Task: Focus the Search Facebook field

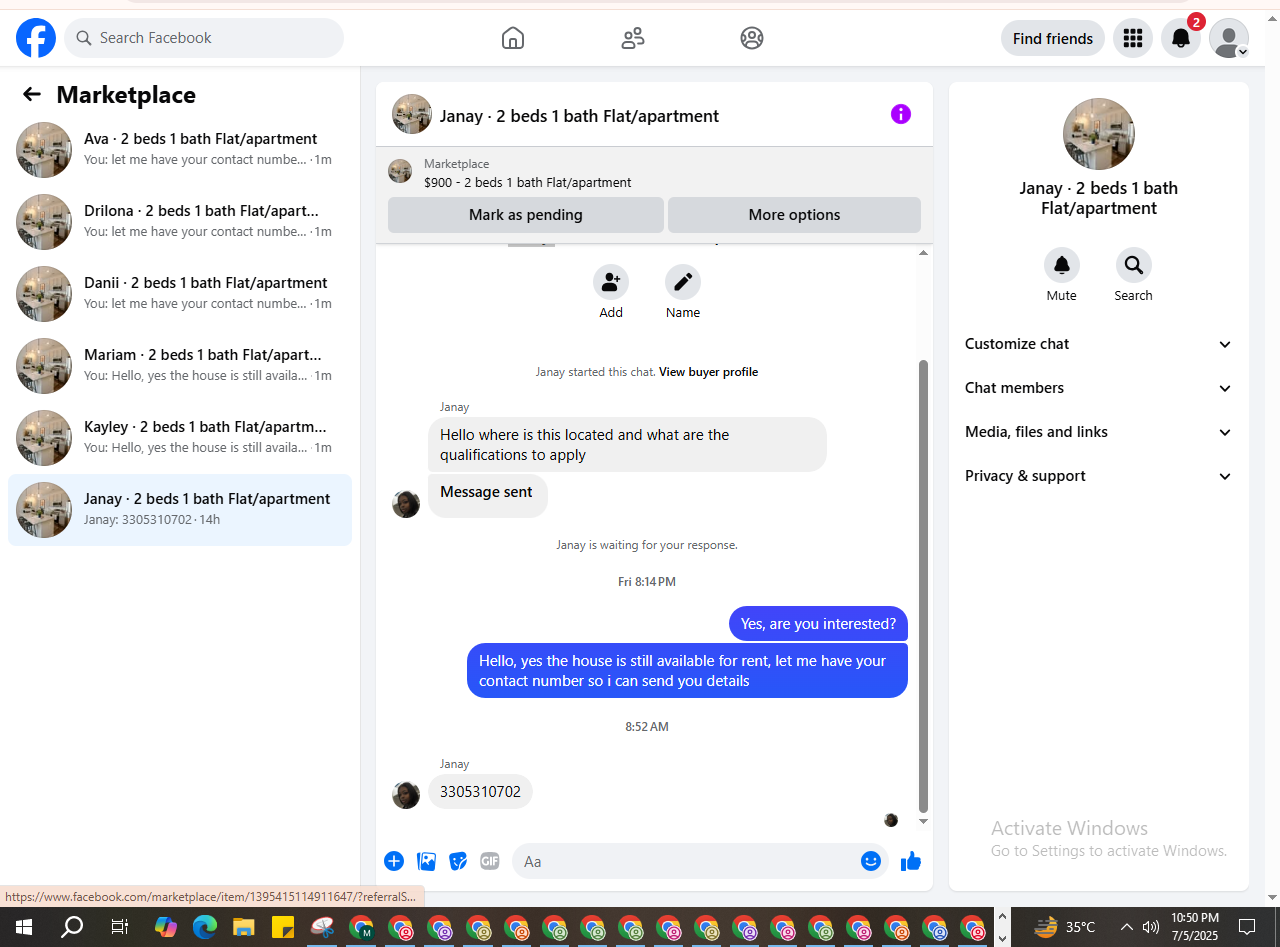Action: [204, 38]
